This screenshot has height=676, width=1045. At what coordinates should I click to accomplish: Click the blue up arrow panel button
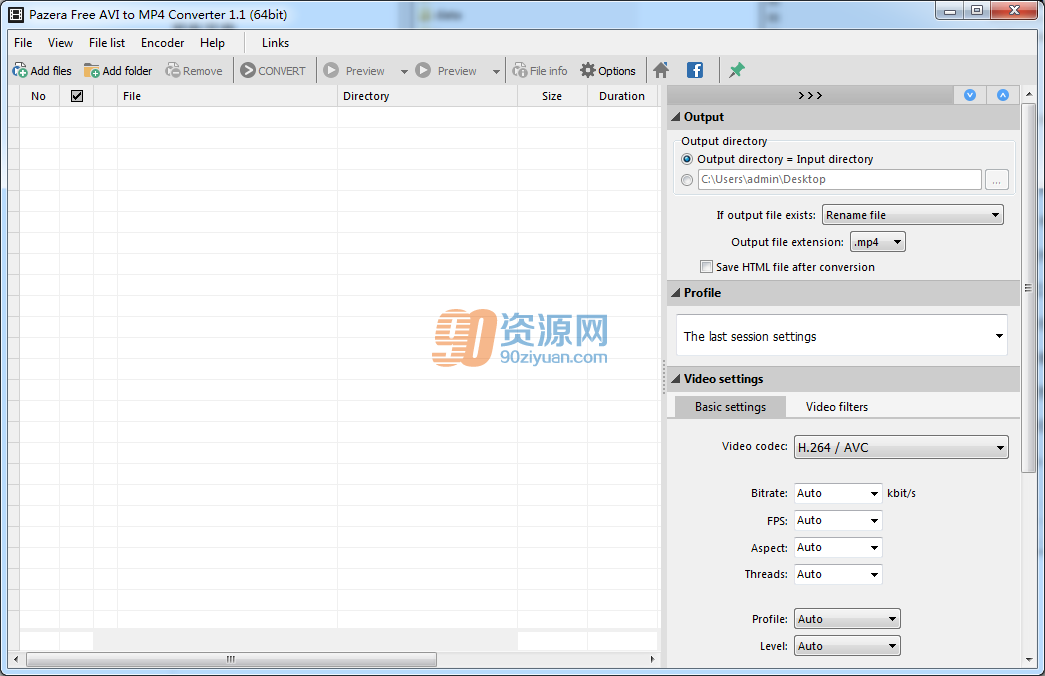[1002, 95]
